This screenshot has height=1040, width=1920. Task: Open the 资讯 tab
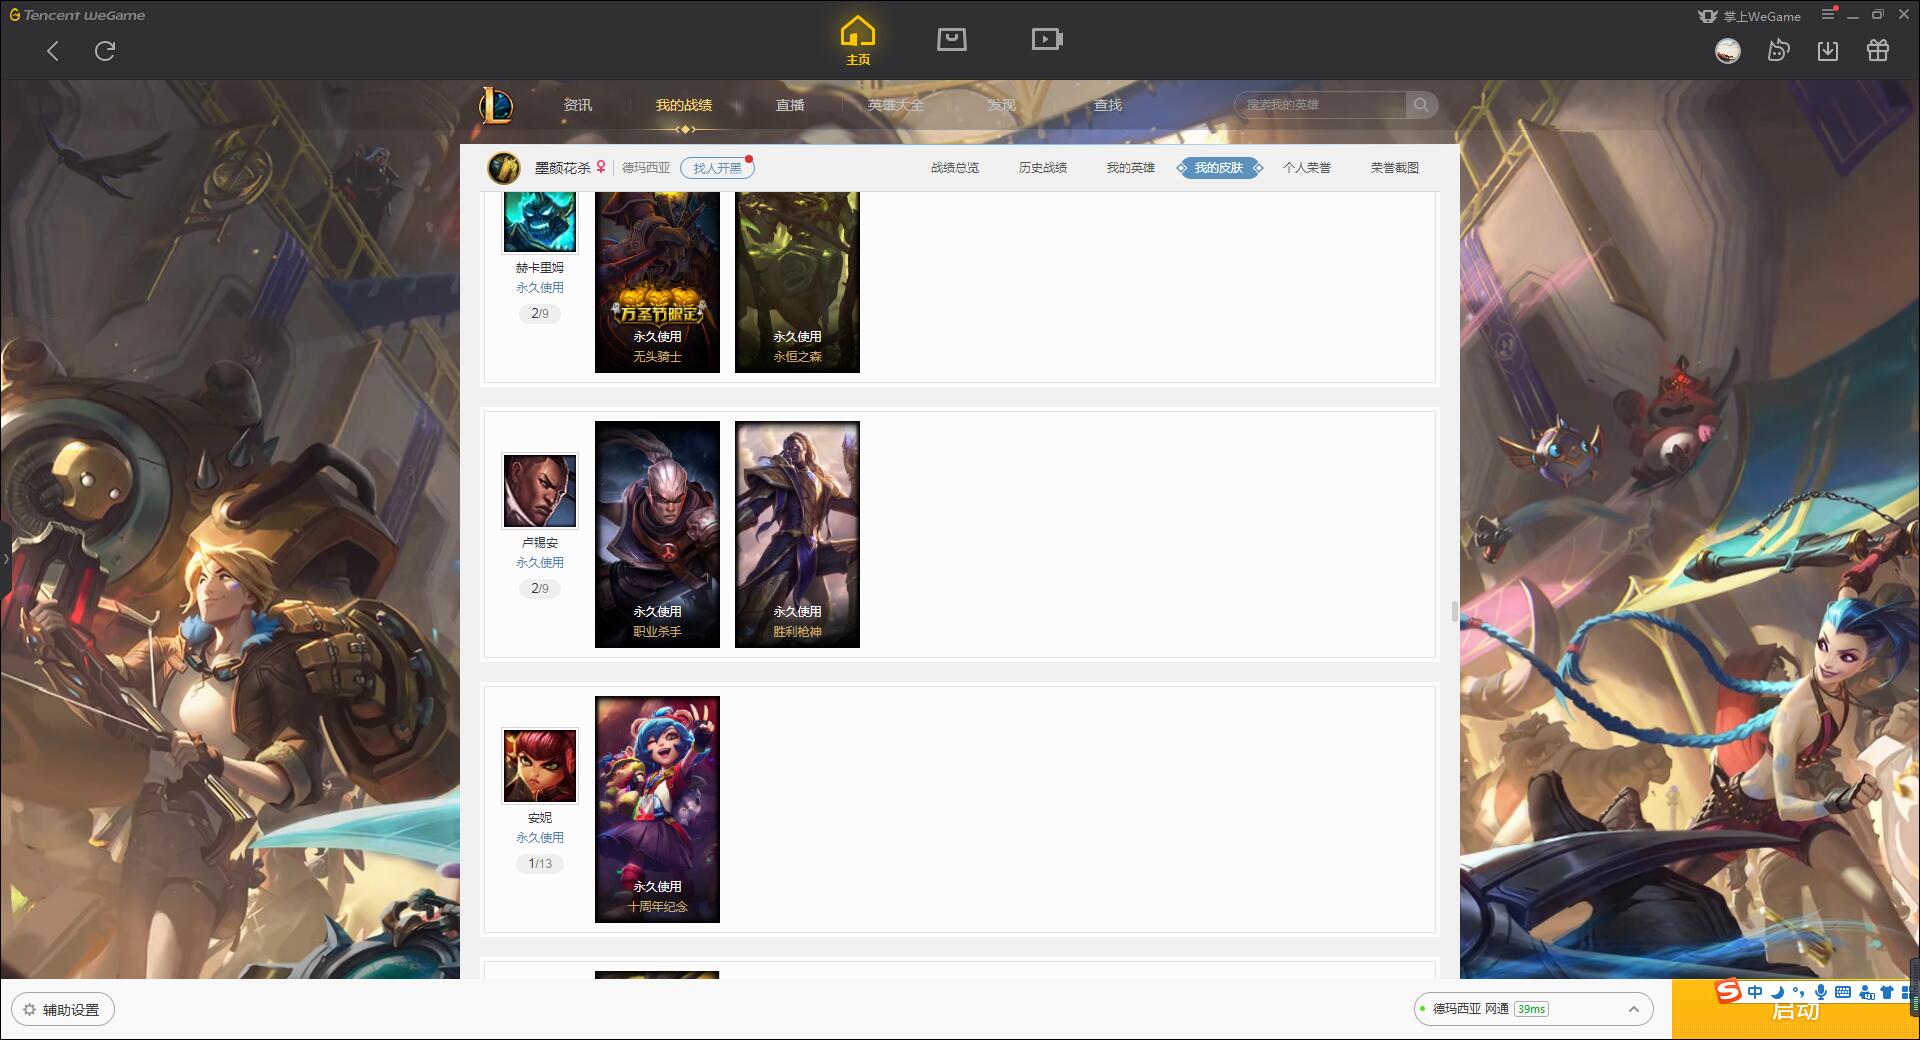578,105
